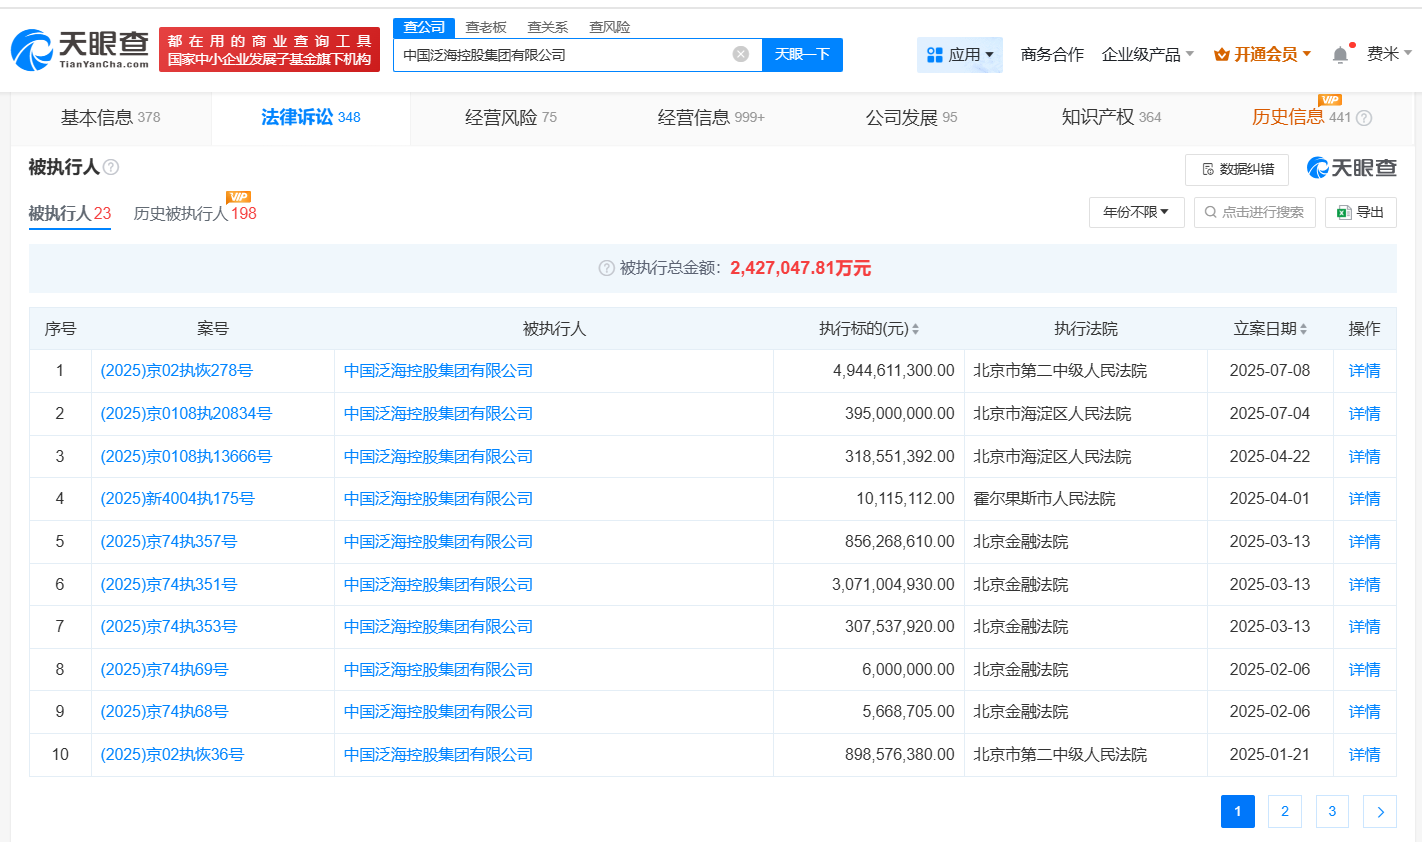The width and height of the screenshot is (1422, 842).
Task: Open the 开通会员 membership dropdown
Action: pyautogui.click(x=1262, y=55)
